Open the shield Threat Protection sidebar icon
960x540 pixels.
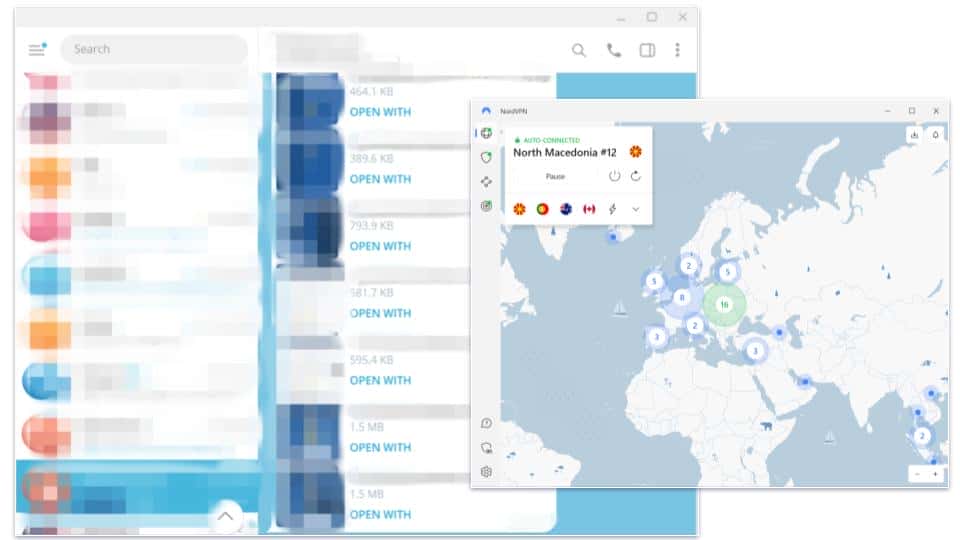click(486, 157)
